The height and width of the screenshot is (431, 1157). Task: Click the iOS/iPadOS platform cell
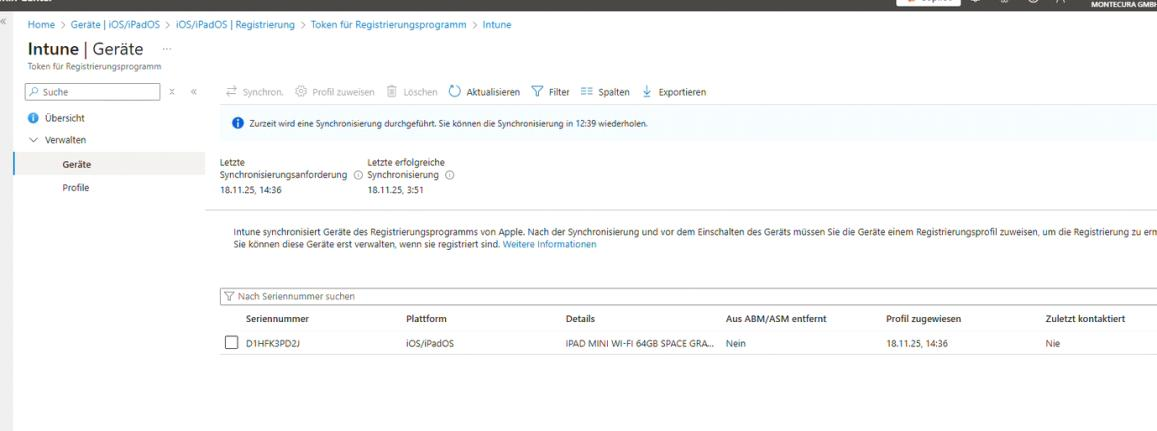click(x=430, y=343)
